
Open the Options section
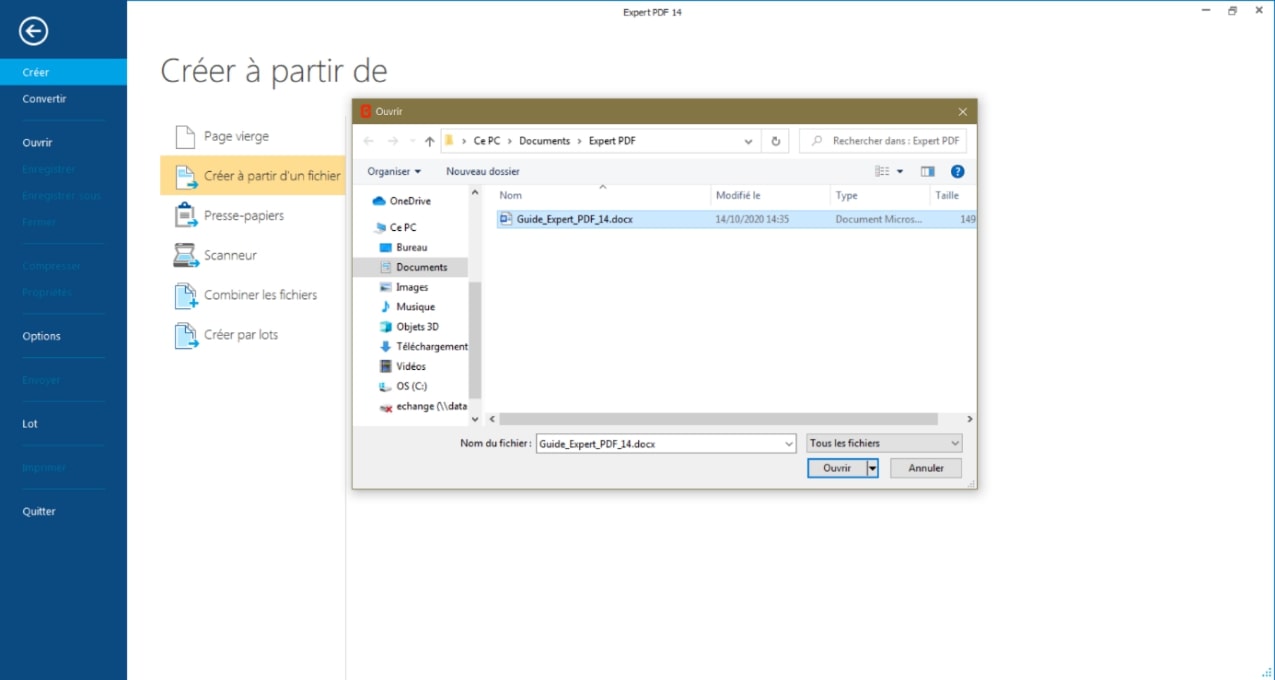tap(41, 335)
